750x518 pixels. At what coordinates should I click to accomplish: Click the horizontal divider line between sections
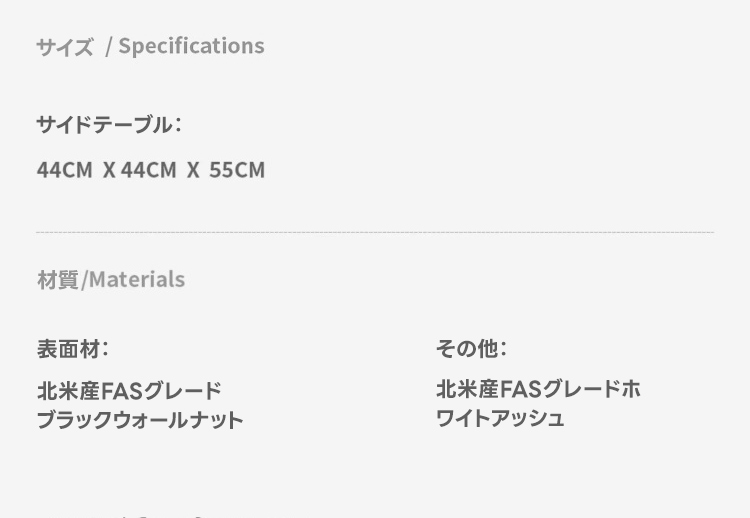coord(375,232)
